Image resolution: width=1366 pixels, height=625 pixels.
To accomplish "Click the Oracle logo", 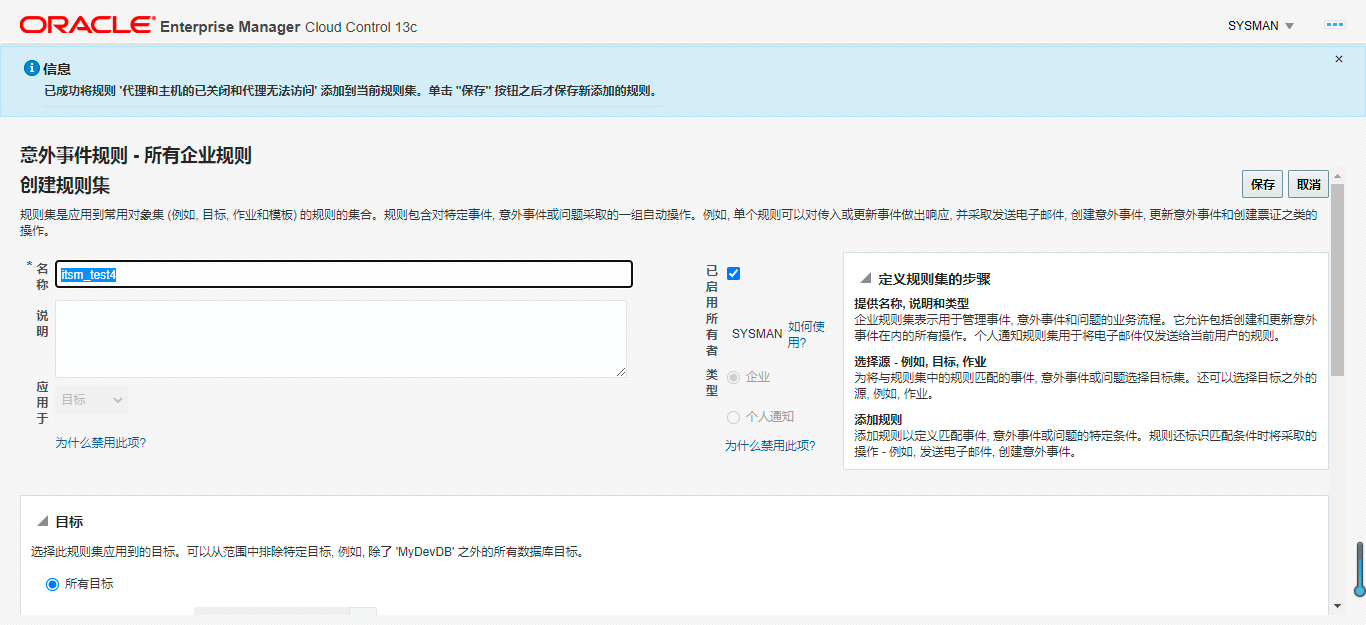I will tap(87, 25).
